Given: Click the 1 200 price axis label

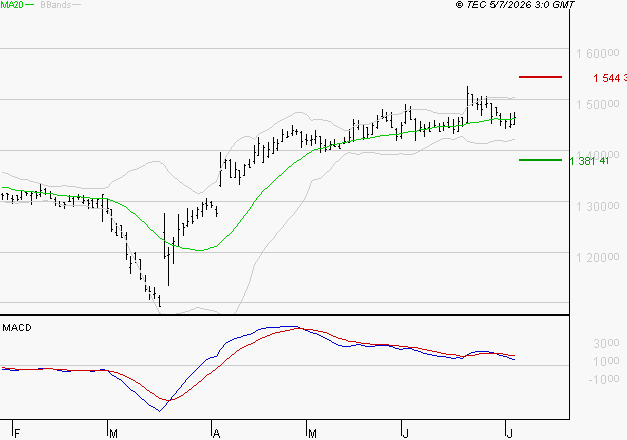Looking at the screenshot, I should [x=597, y=257].
